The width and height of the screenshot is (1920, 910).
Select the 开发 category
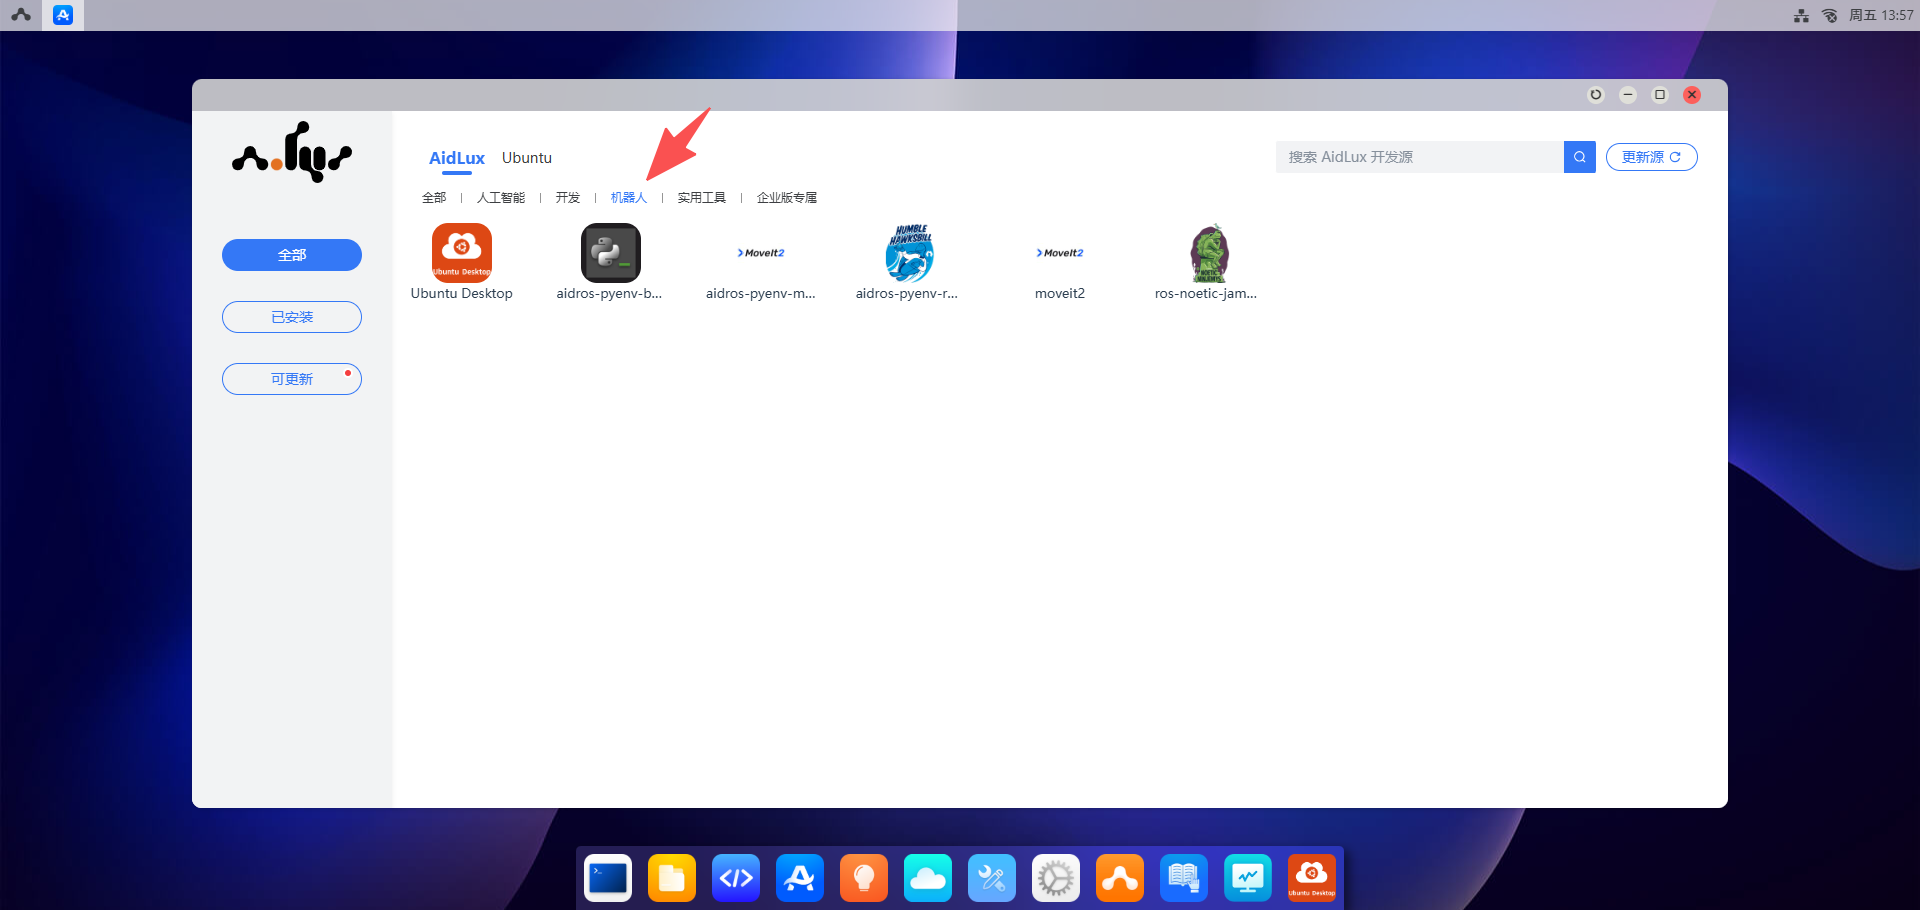coord(568,198)
